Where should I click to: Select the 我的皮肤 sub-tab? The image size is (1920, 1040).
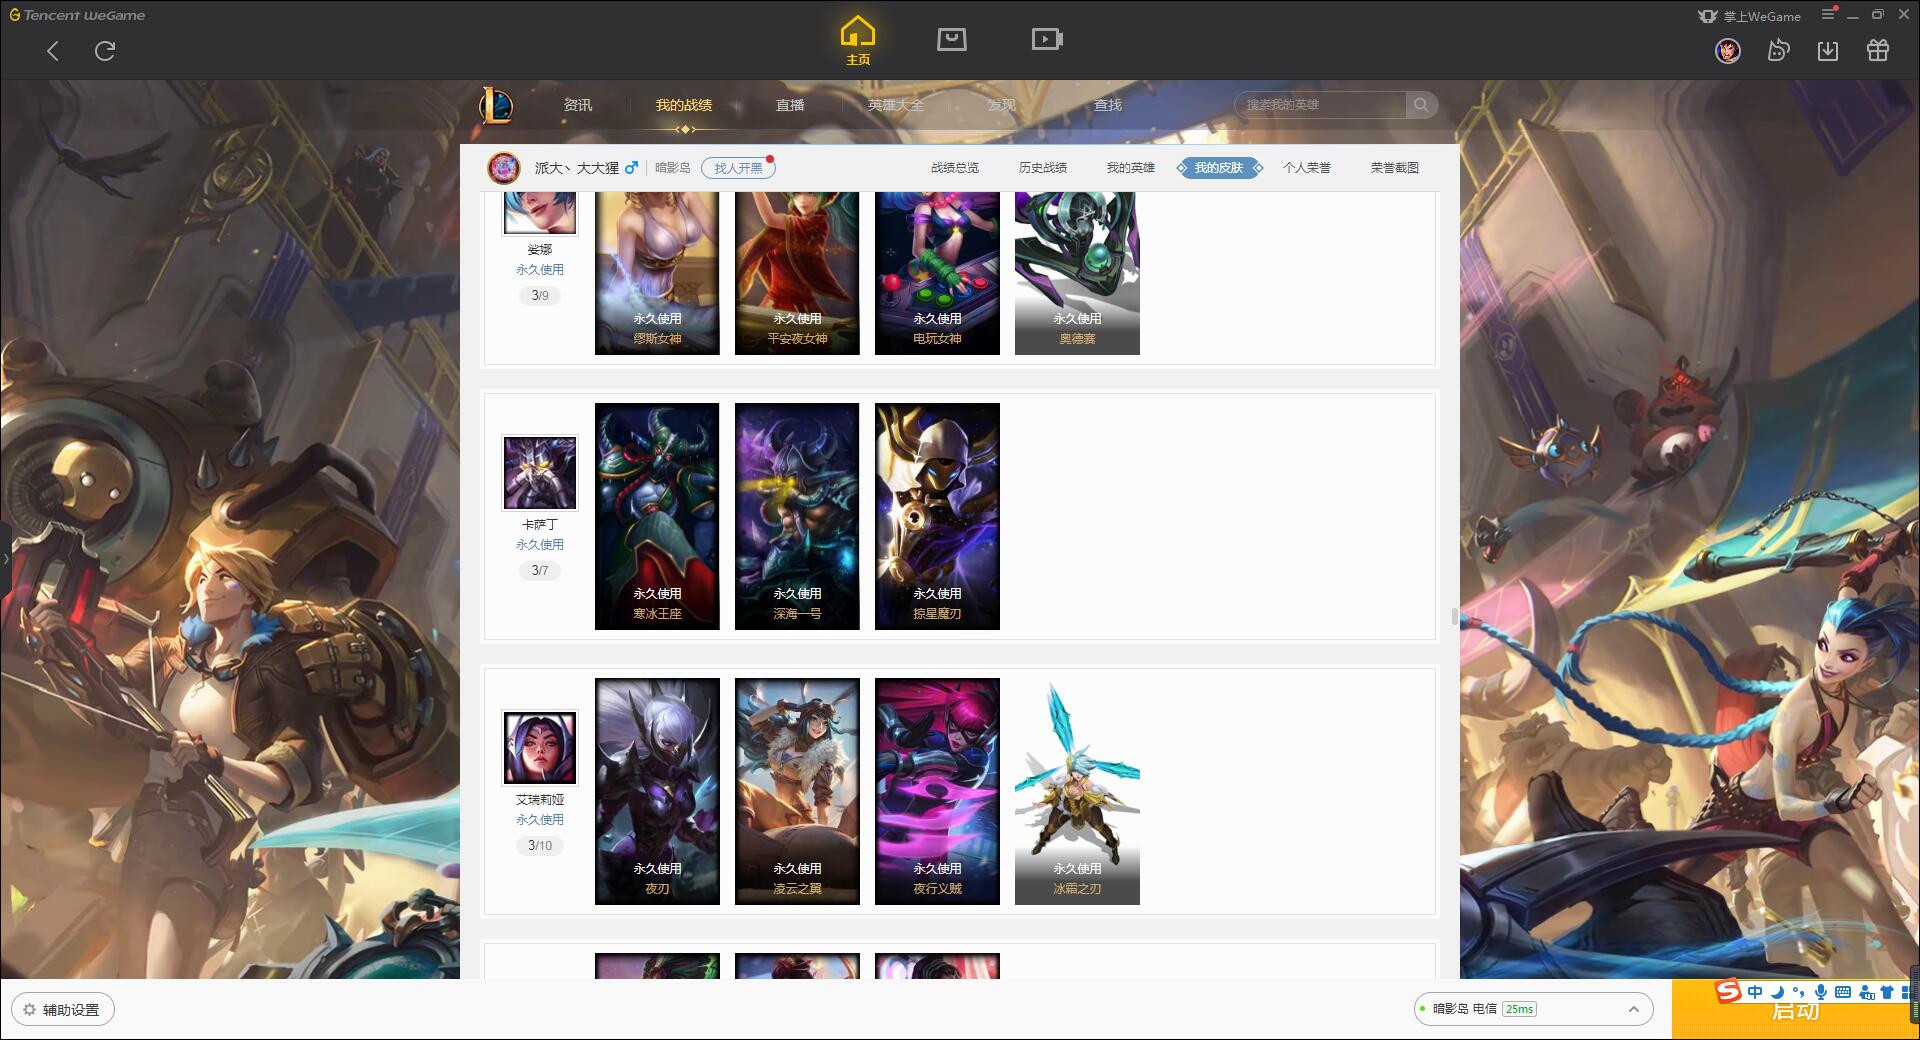coord(1219,168)
